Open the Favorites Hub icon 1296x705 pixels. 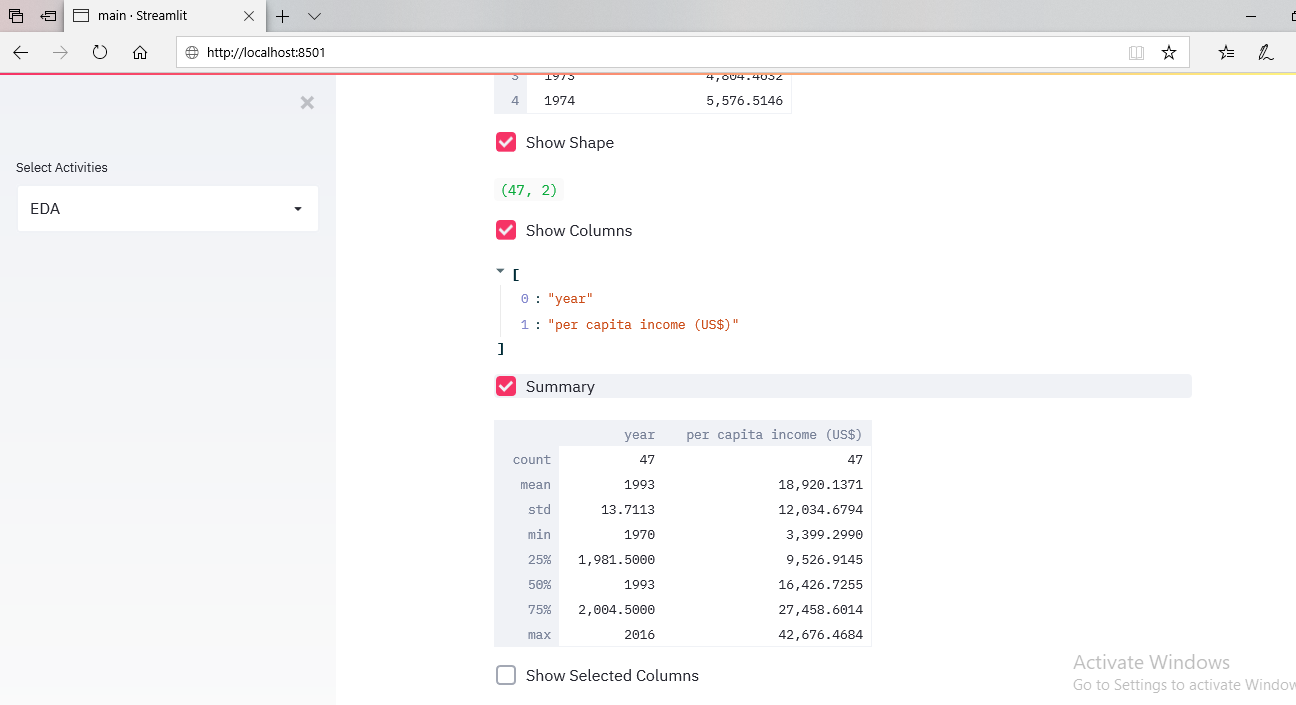point(1225,52)
